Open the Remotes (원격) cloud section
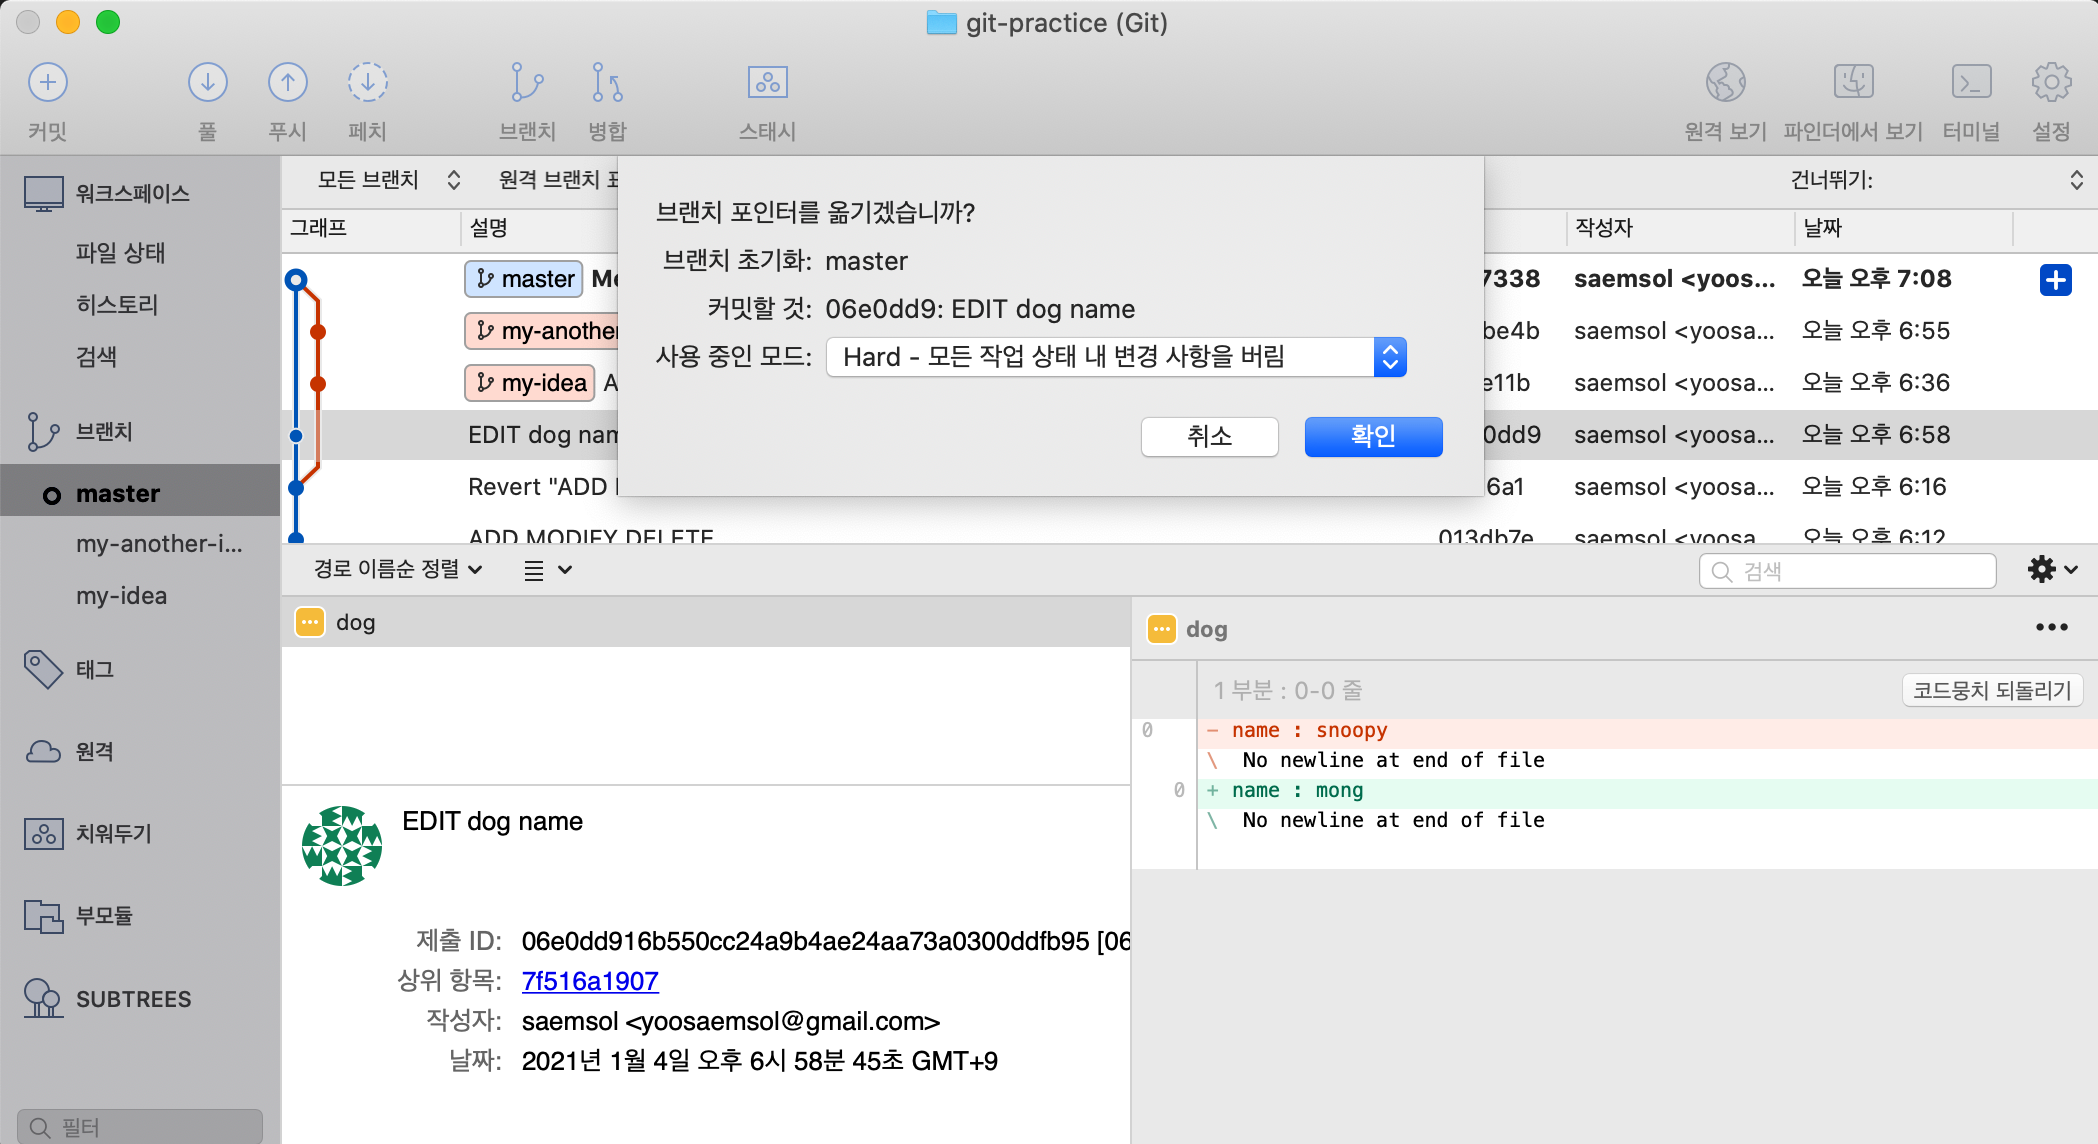Image resolution: width=2098 pixels, height=1144 pixels. click(x=95, y=751)
